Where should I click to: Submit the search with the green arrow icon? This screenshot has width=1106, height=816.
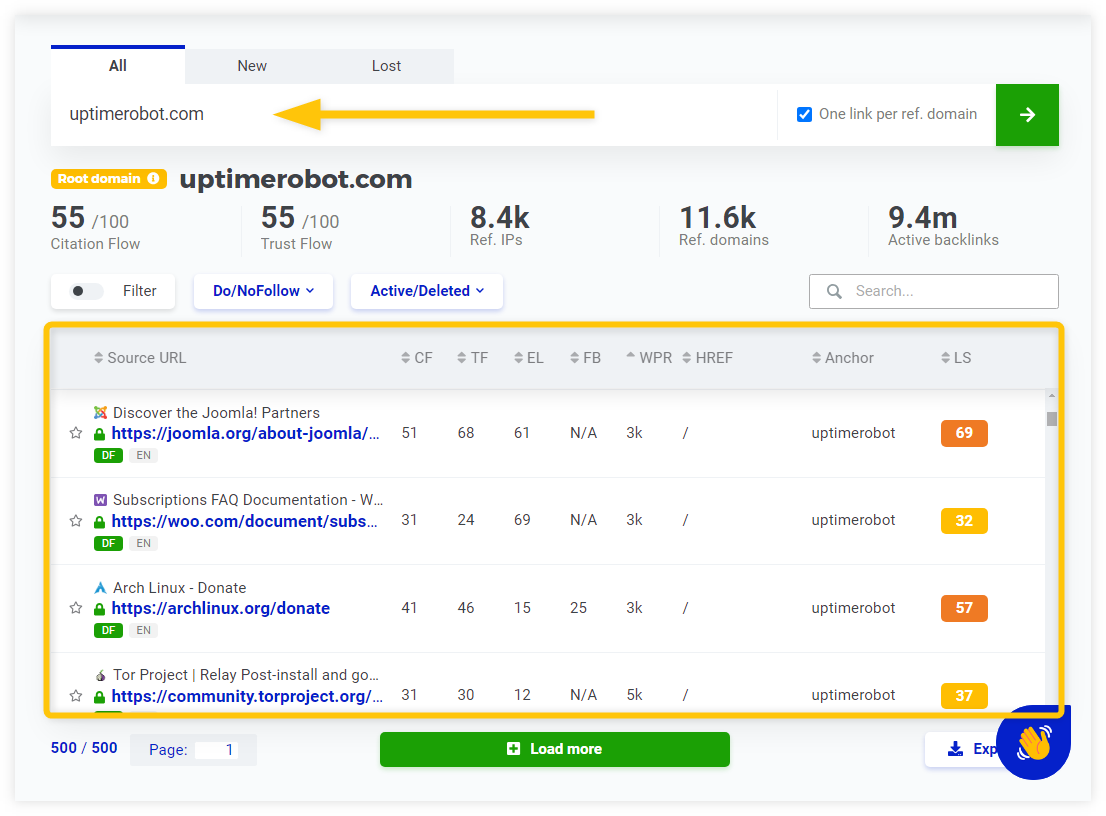pos(1027,114)
